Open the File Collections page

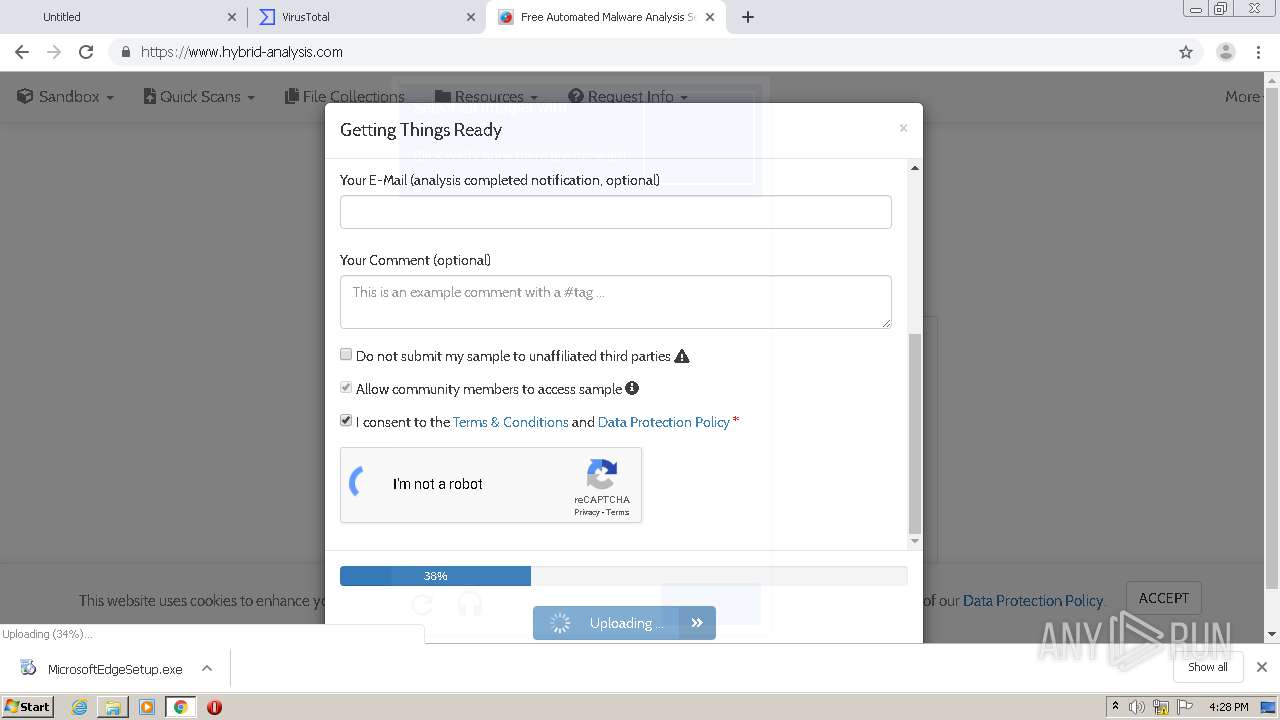pyautogui.click(x=345, y=97)
